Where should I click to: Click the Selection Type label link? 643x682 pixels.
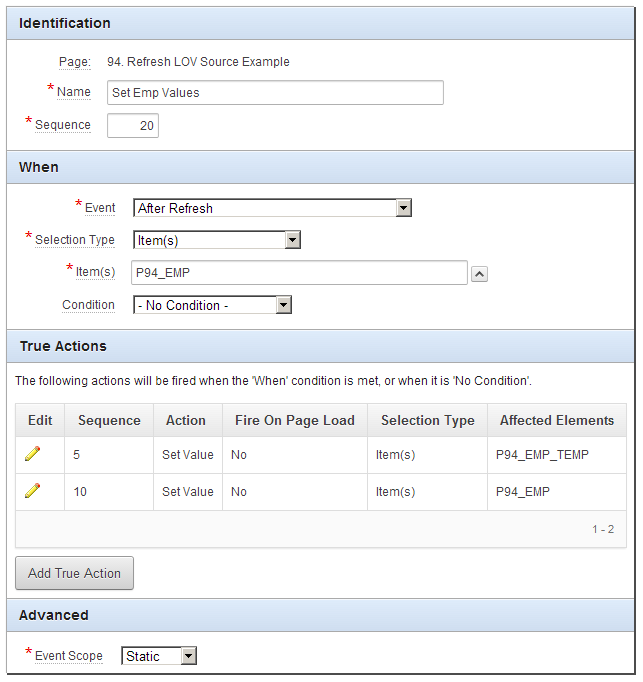click(x=74, y=240)
